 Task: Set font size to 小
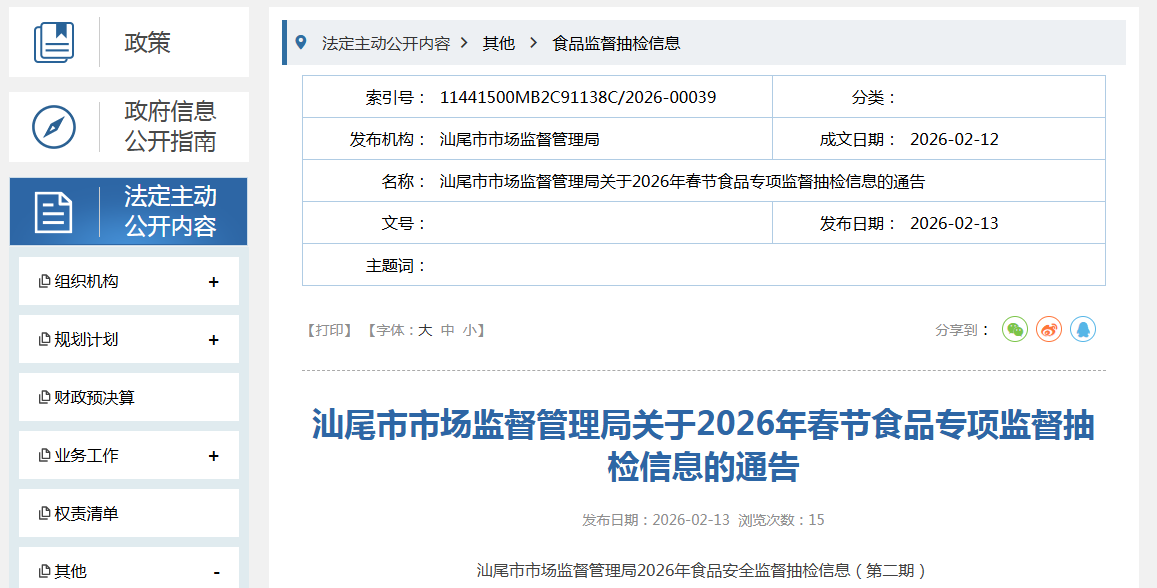(469, 331)
